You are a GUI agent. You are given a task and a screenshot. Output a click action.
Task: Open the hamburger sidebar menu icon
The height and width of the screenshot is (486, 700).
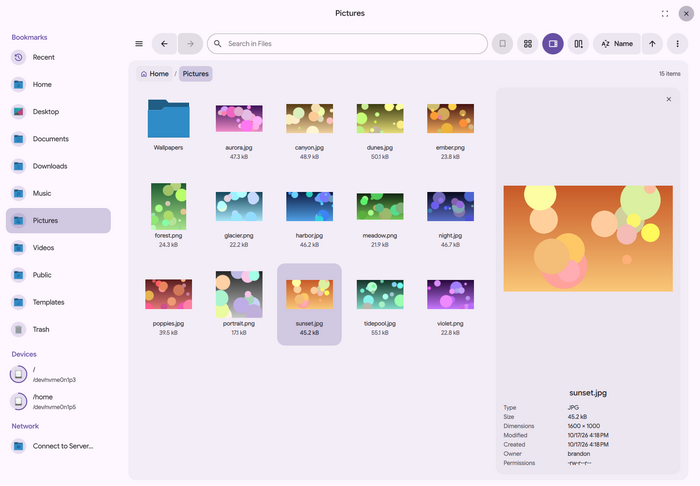pos(139,44)
